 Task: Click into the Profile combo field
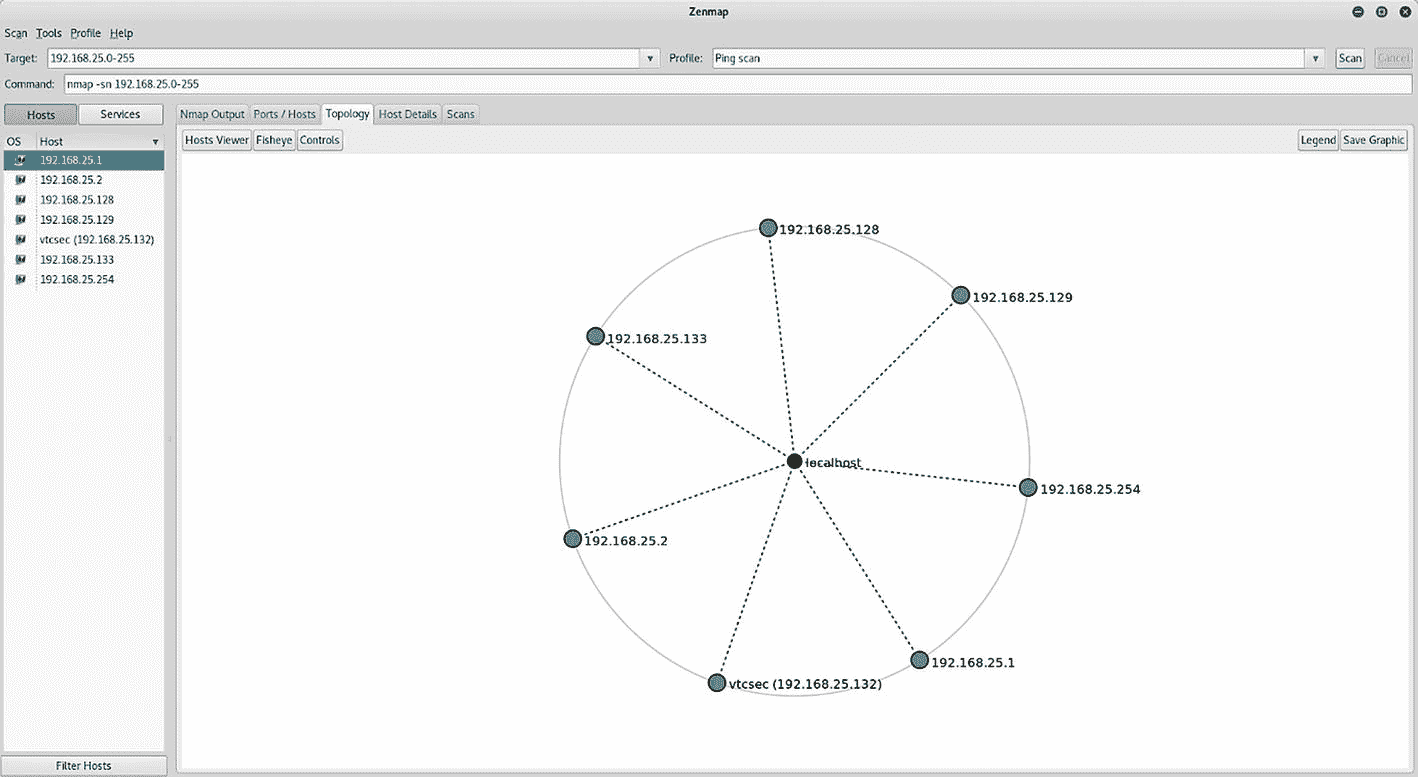1009,58
